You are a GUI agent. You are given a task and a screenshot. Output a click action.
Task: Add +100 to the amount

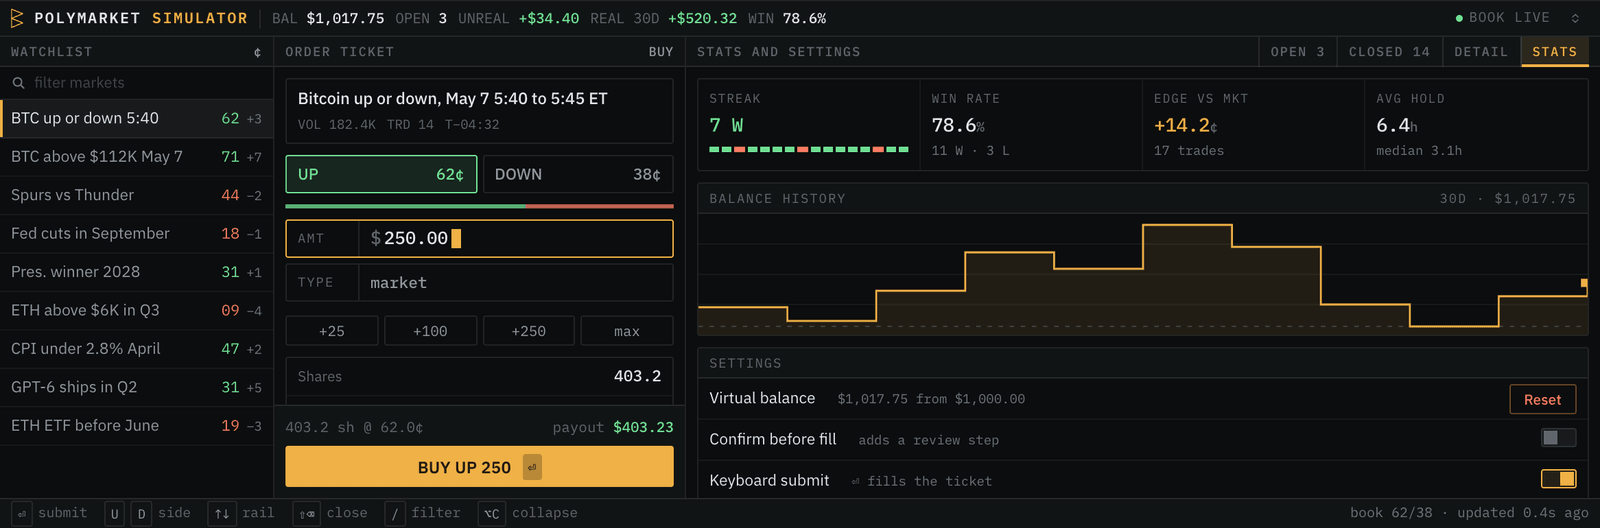430,331
